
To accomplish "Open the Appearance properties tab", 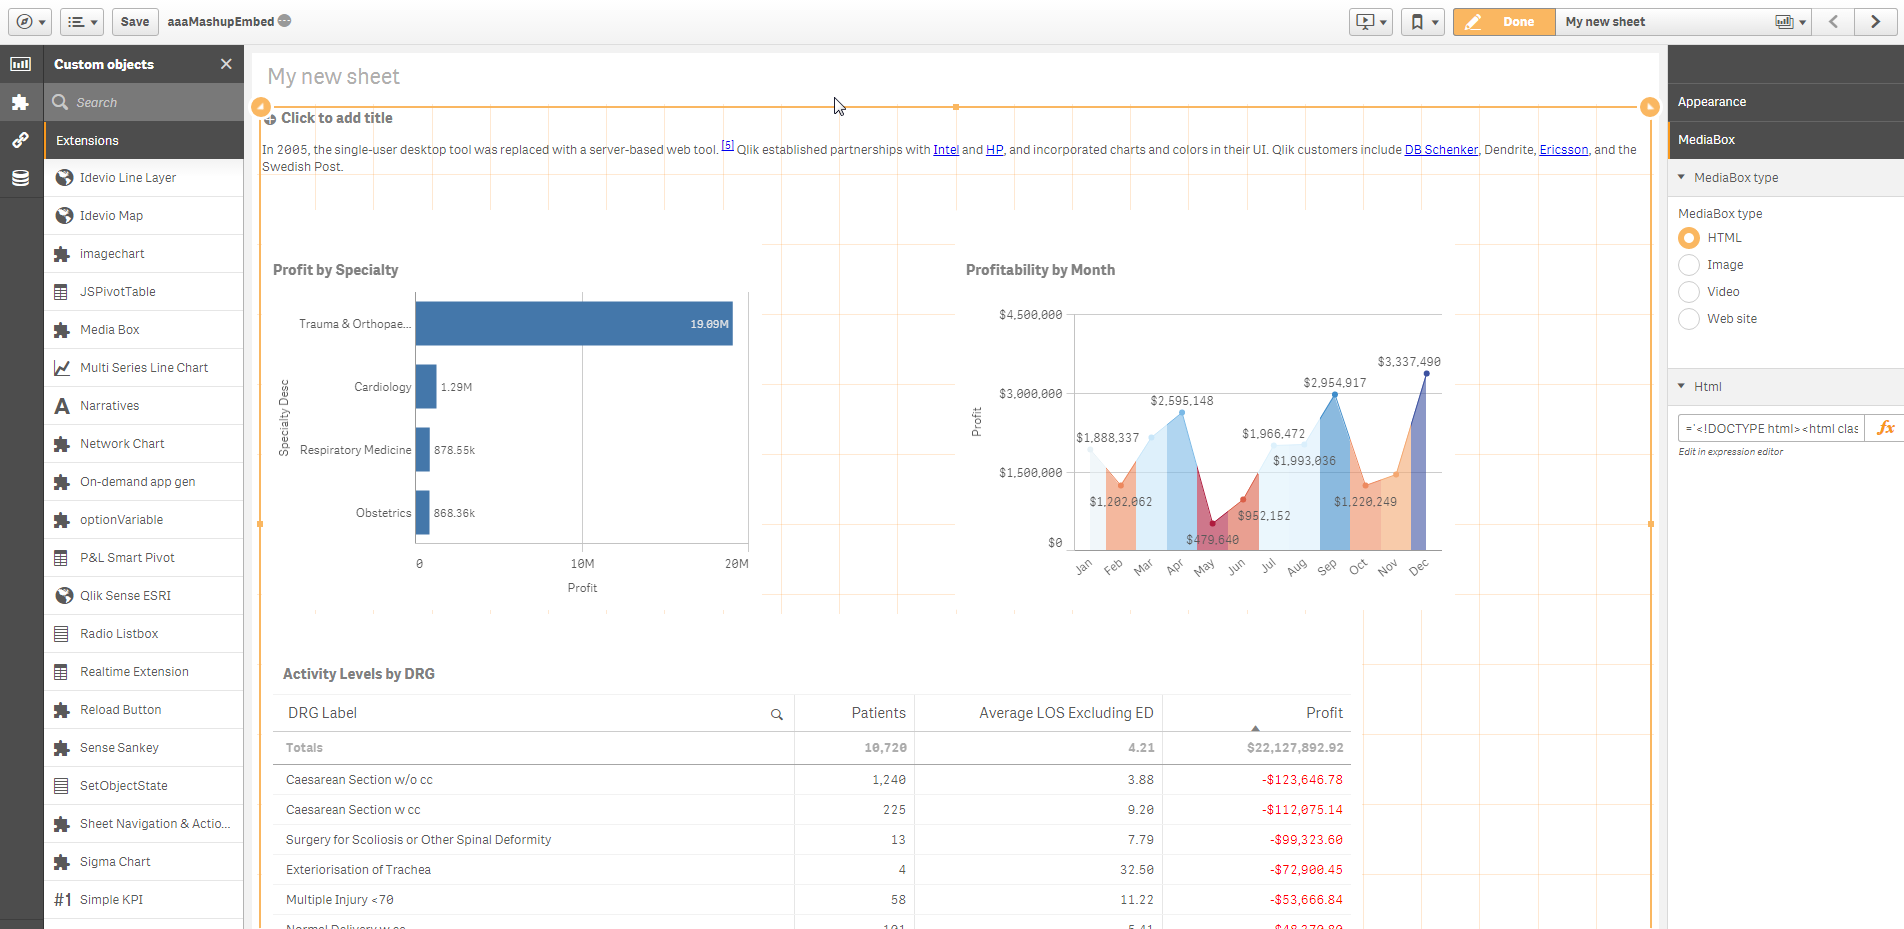I will pos(1712,102).
